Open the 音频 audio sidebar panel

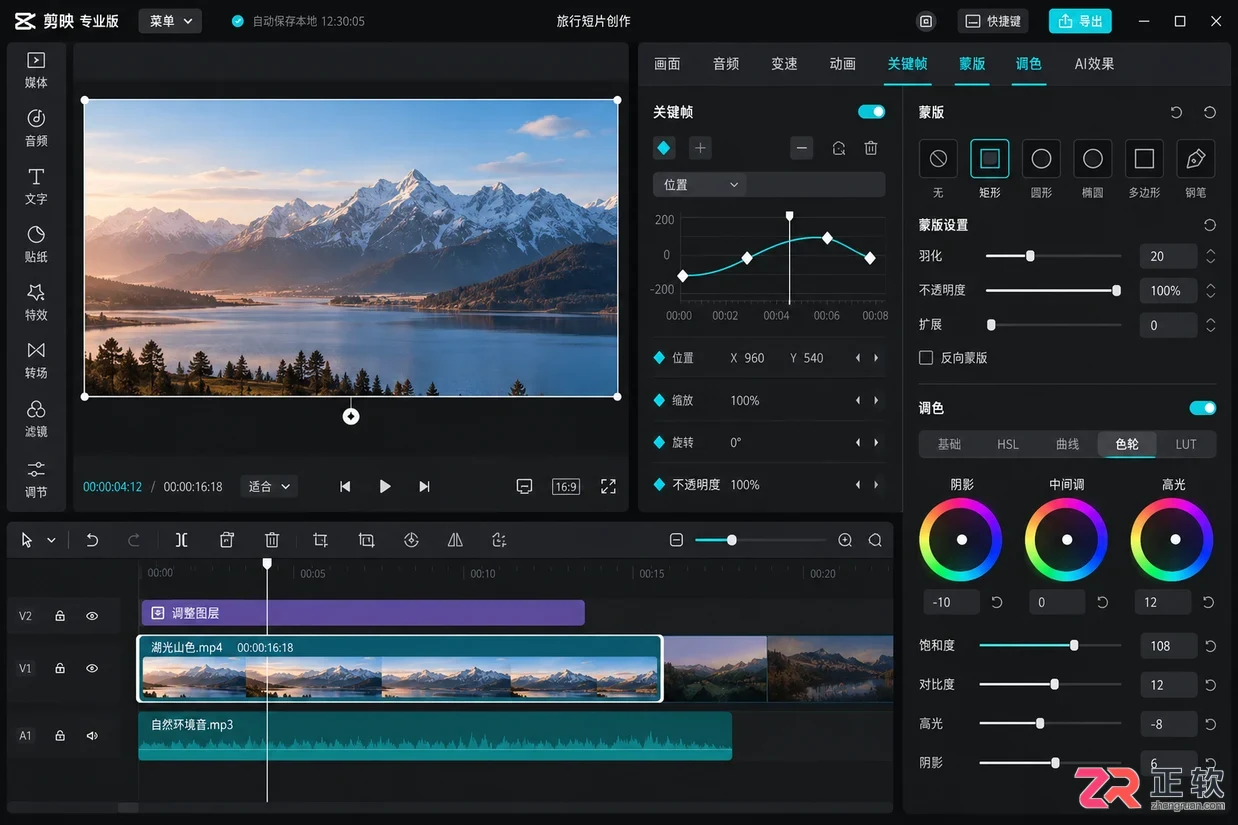[x=36, y=128]
